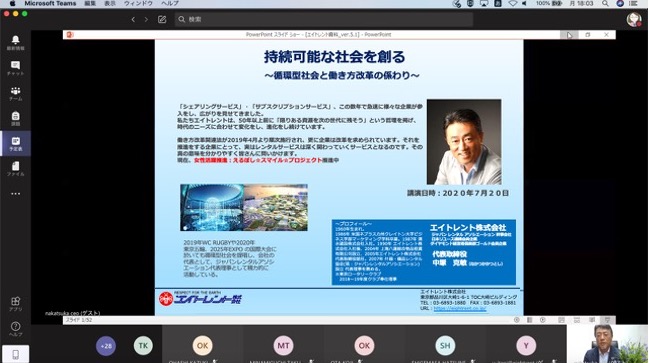Click the mobile app download icon
Image resolution: width=649 pixels, height=363 pixels.
tap(15, 354)
